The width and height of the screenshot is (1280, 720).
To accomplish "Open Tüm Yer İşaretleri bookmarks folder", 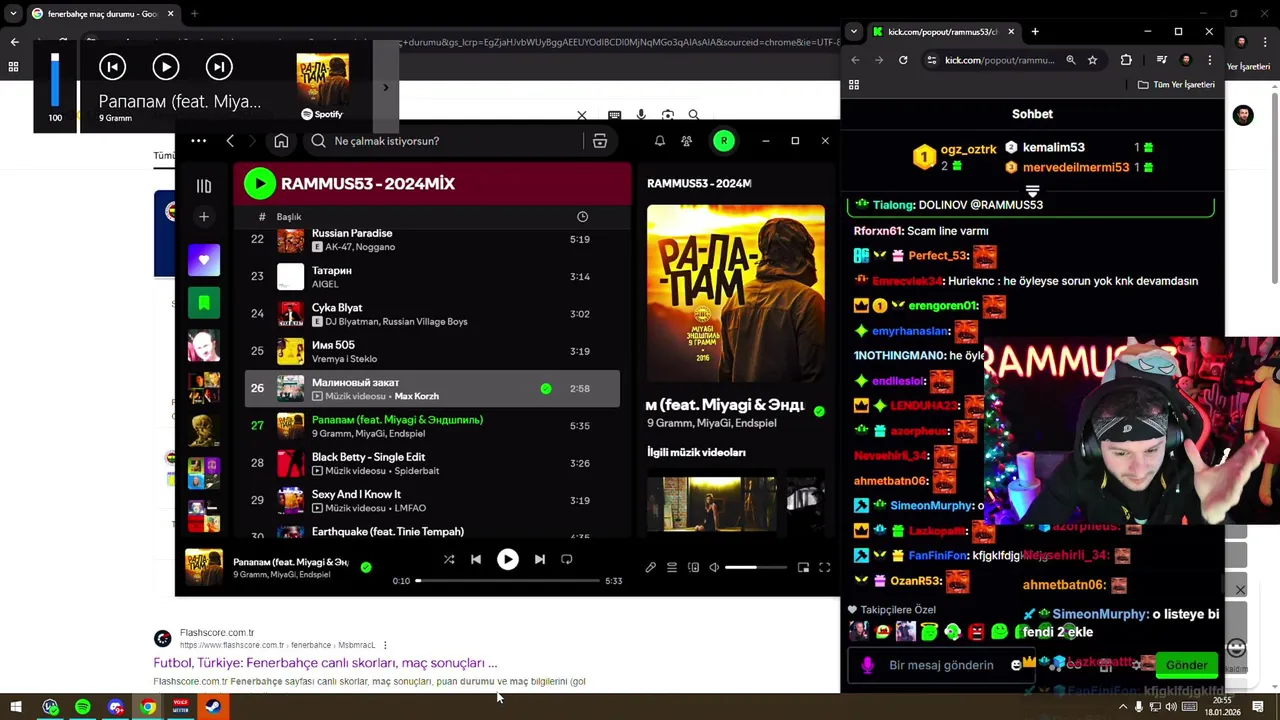I will click(x=1176, y=85).
